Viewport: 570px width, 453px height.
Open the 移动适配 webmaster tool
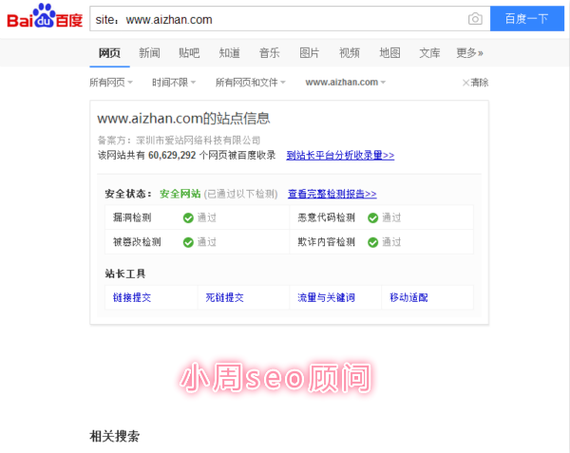point(409,297)
